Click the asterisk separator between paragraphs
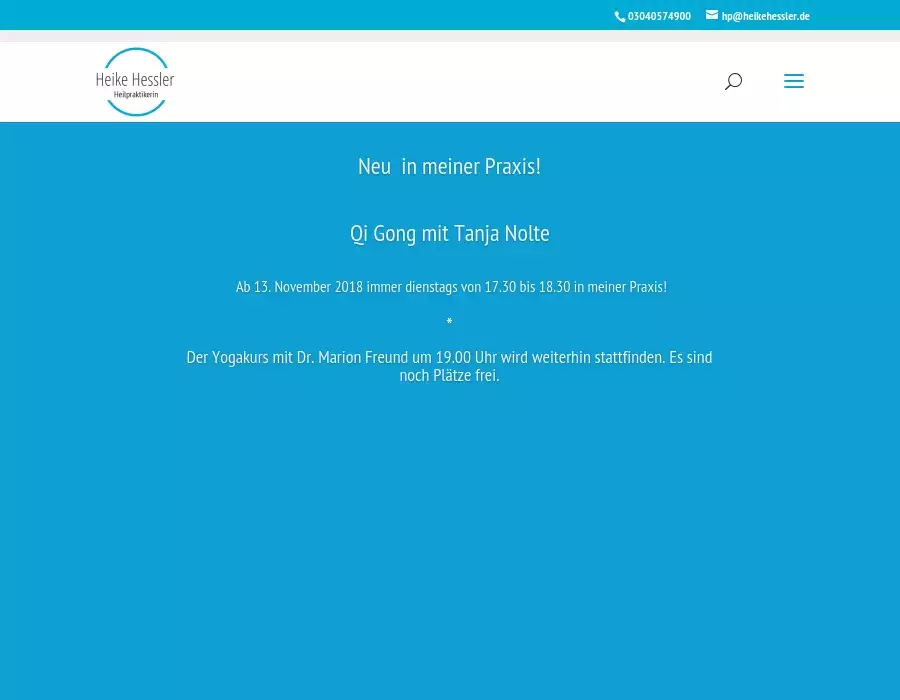Viewport: 900px width, 700px height. (449, 322)
